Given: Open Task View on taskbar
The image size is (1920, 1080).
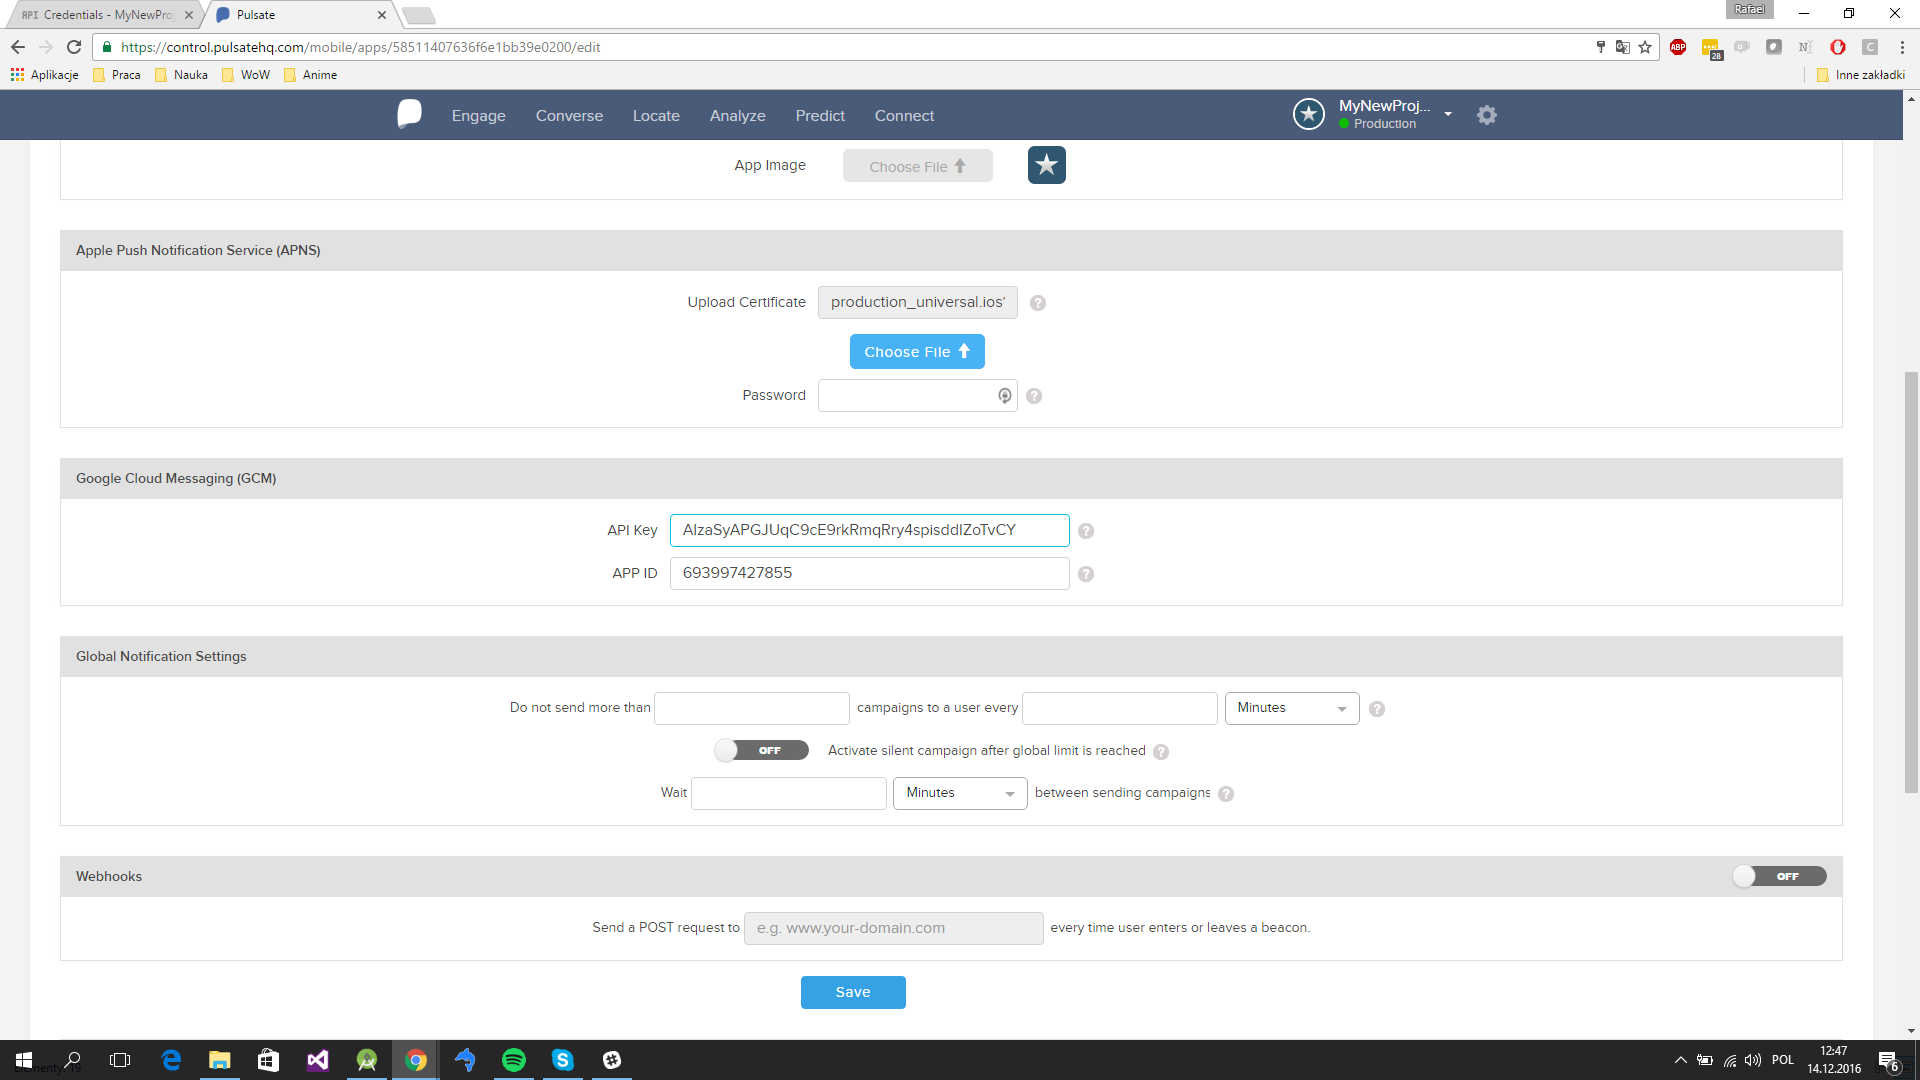Looking at the screenshot, I should 120,1060.
